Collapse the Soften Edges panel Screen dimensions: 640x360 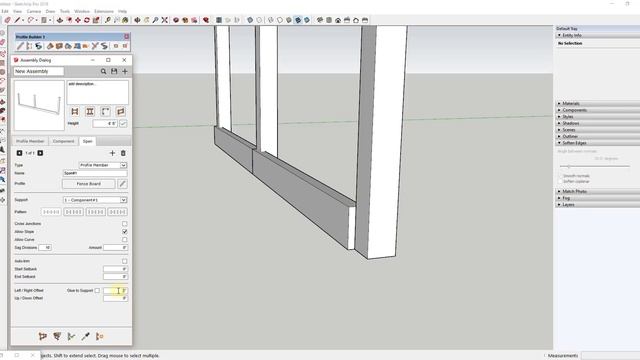point(598,143)
